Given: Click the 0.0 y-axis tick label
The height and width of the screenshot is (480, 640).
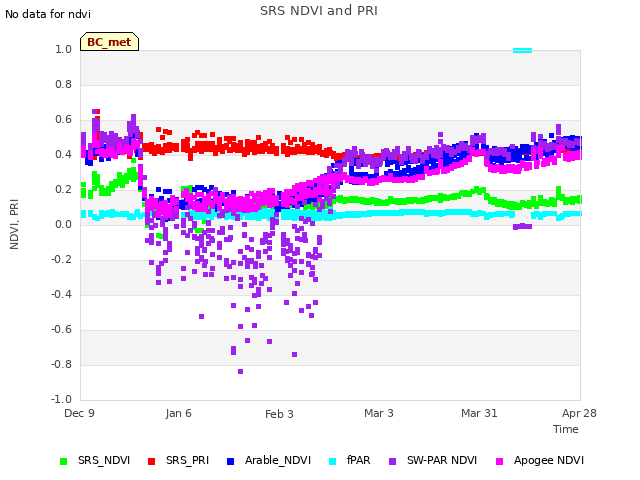Looking at the screenshot, I should tap(63, 224).
